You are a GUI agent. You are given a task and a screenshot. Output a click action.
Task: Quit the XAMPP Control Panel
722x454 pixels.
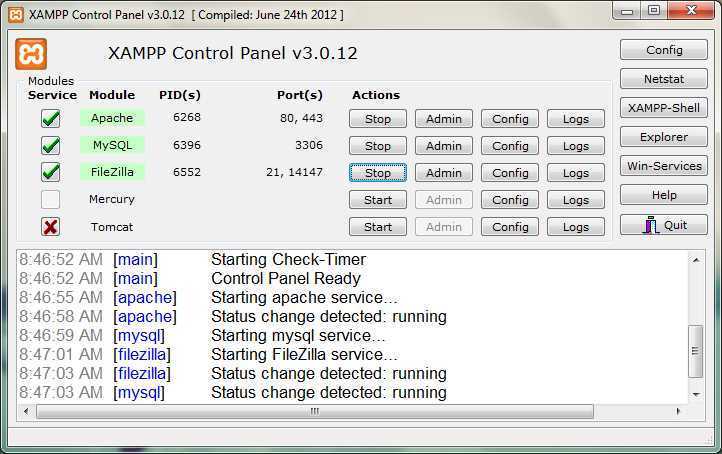tap(664, 225)
